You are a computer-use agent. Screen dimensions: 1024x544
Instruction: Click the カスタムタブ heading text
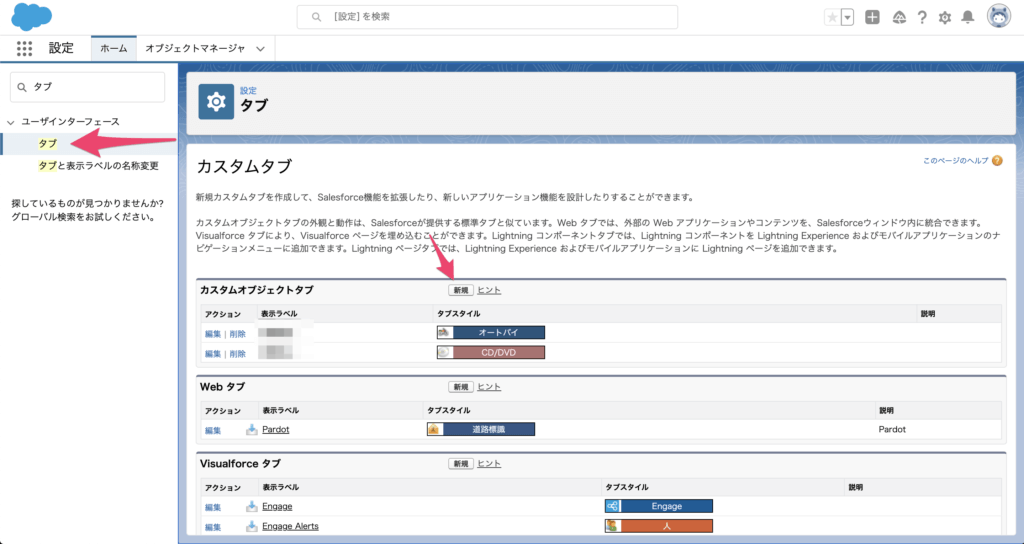coord(244,167)
